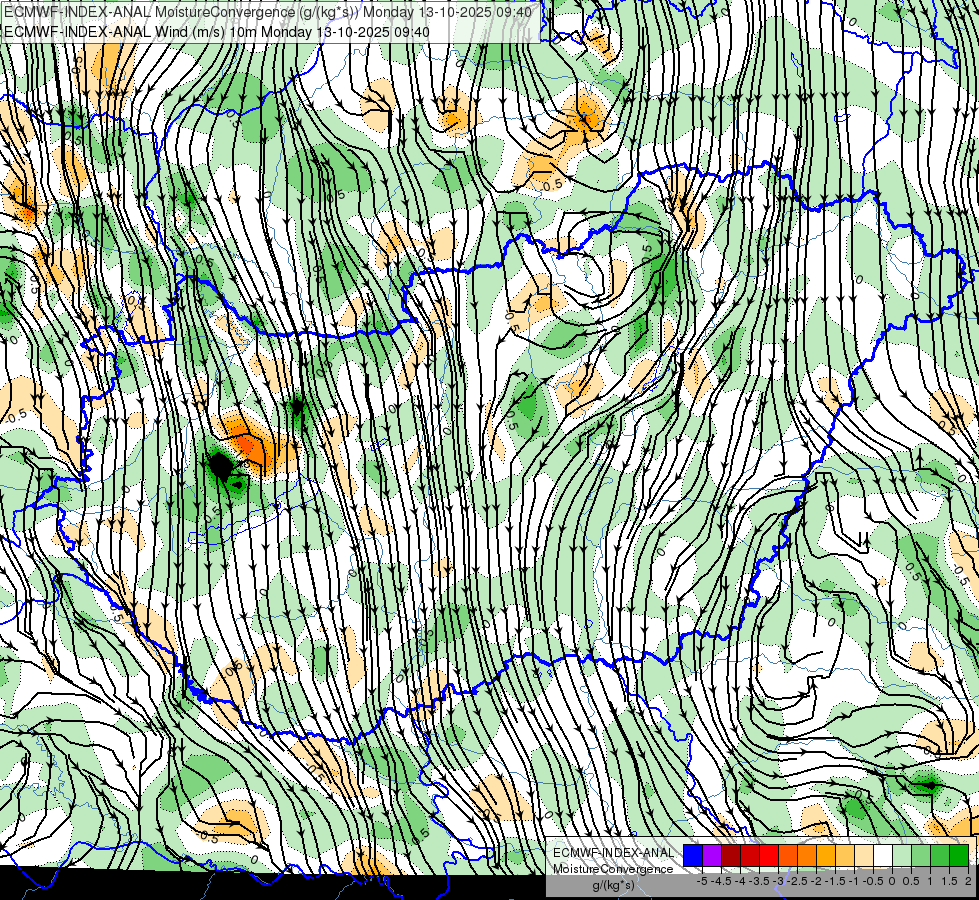Click the blue legend swatch left of -5

693,855
